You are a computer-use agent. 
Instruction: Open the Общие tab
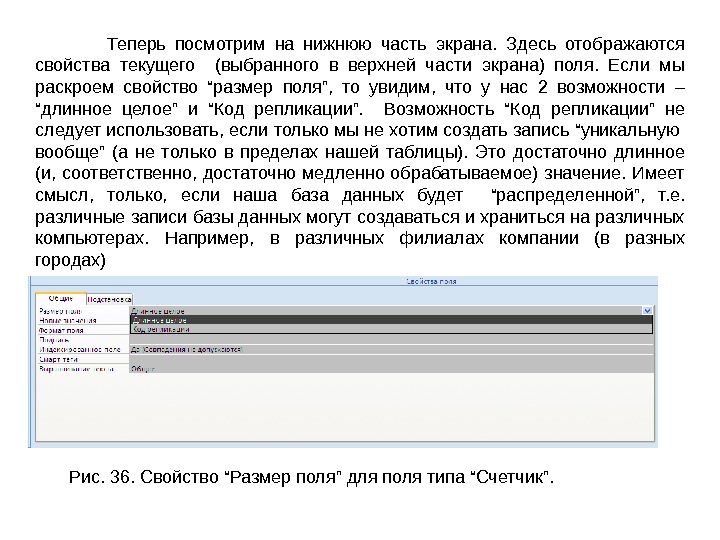(61, 299)
